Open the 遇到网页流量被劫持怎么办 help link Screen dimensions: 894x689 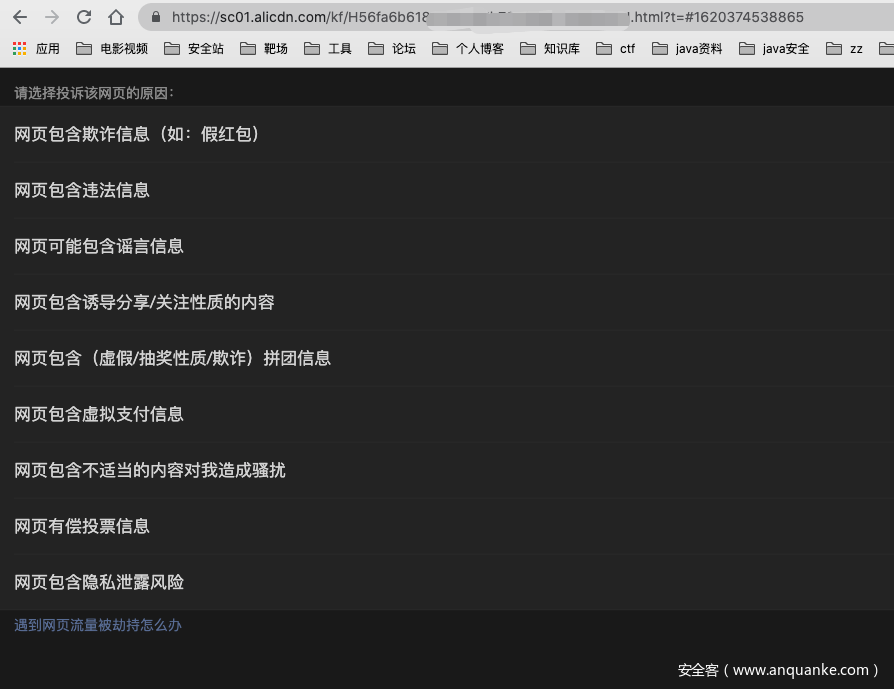[97, 622]
